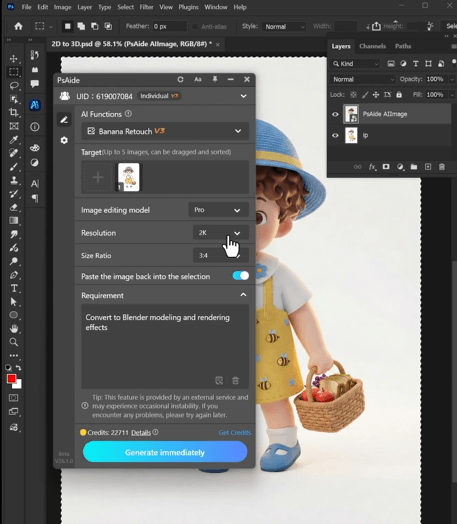Click the Feather input field
The width and height of the screenshot is (457, 524).
(x=169, y=26)
